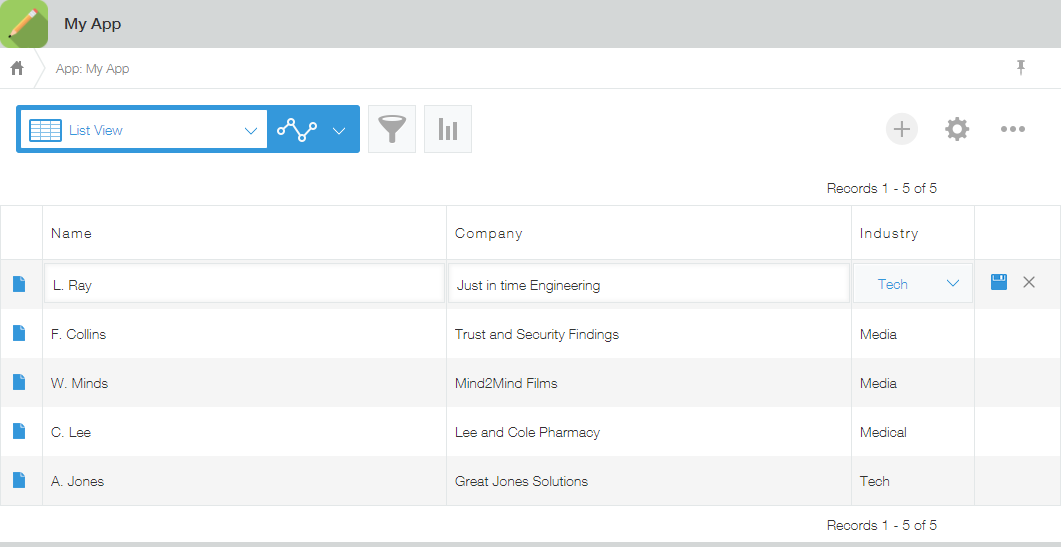Click the My App pencil logo

(24, 24)
